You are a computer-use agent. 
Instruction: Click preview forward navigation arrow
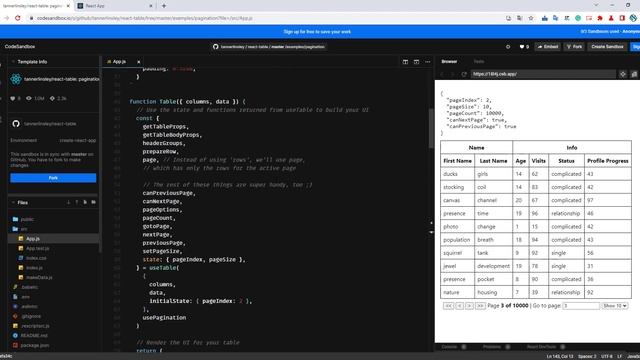coord(452,74)
